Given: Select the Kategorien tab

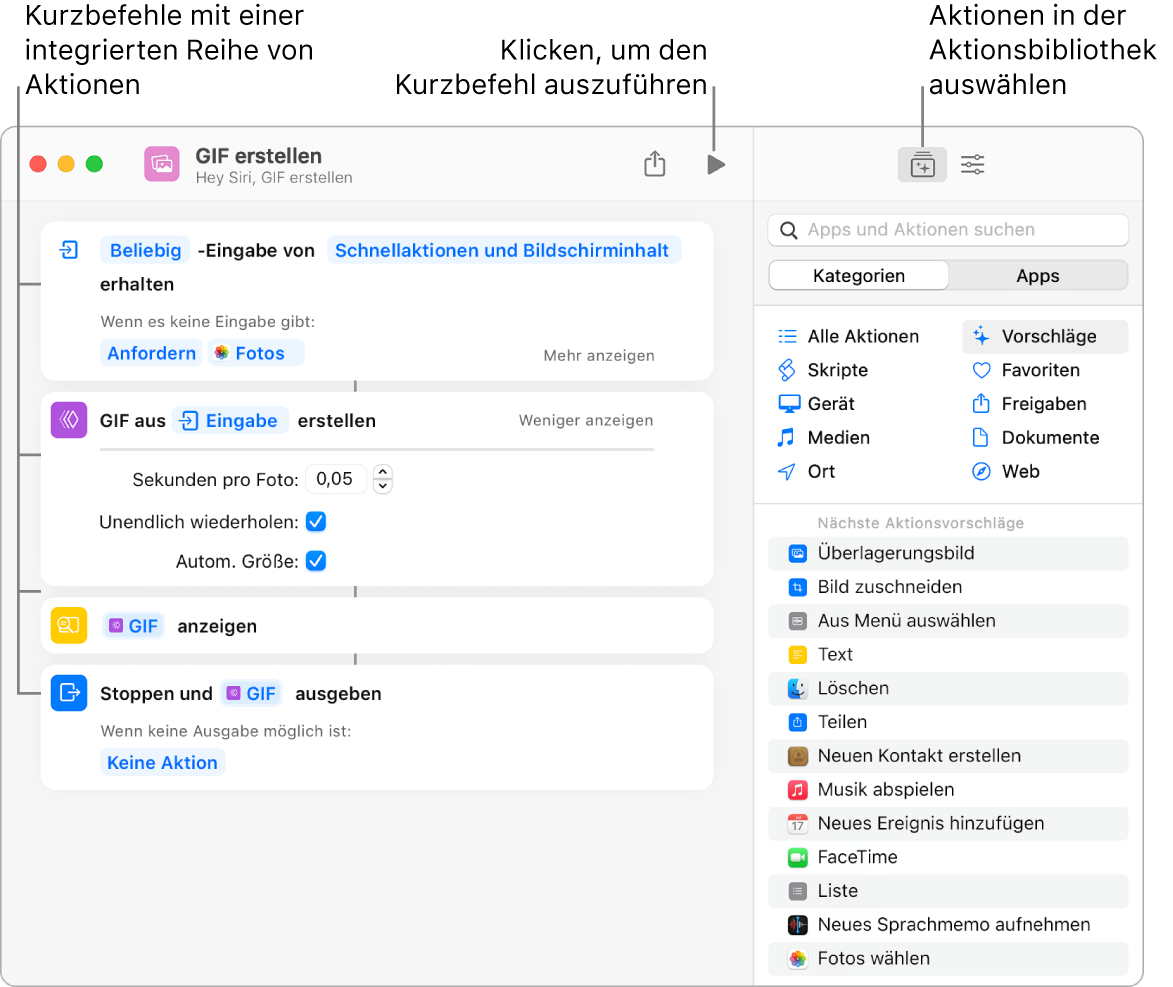Looking at the screenshot, I should pos(858,275).
